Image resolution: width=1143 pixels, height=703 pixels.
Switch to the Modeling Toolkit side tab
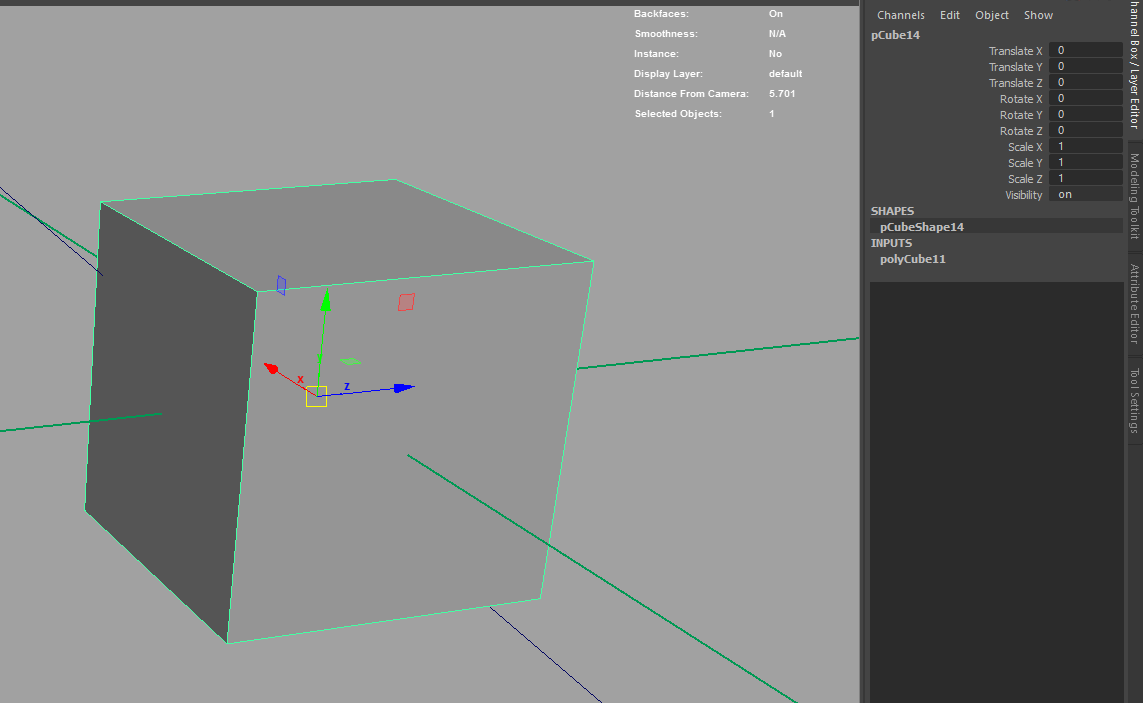(x=1134, y=195)
